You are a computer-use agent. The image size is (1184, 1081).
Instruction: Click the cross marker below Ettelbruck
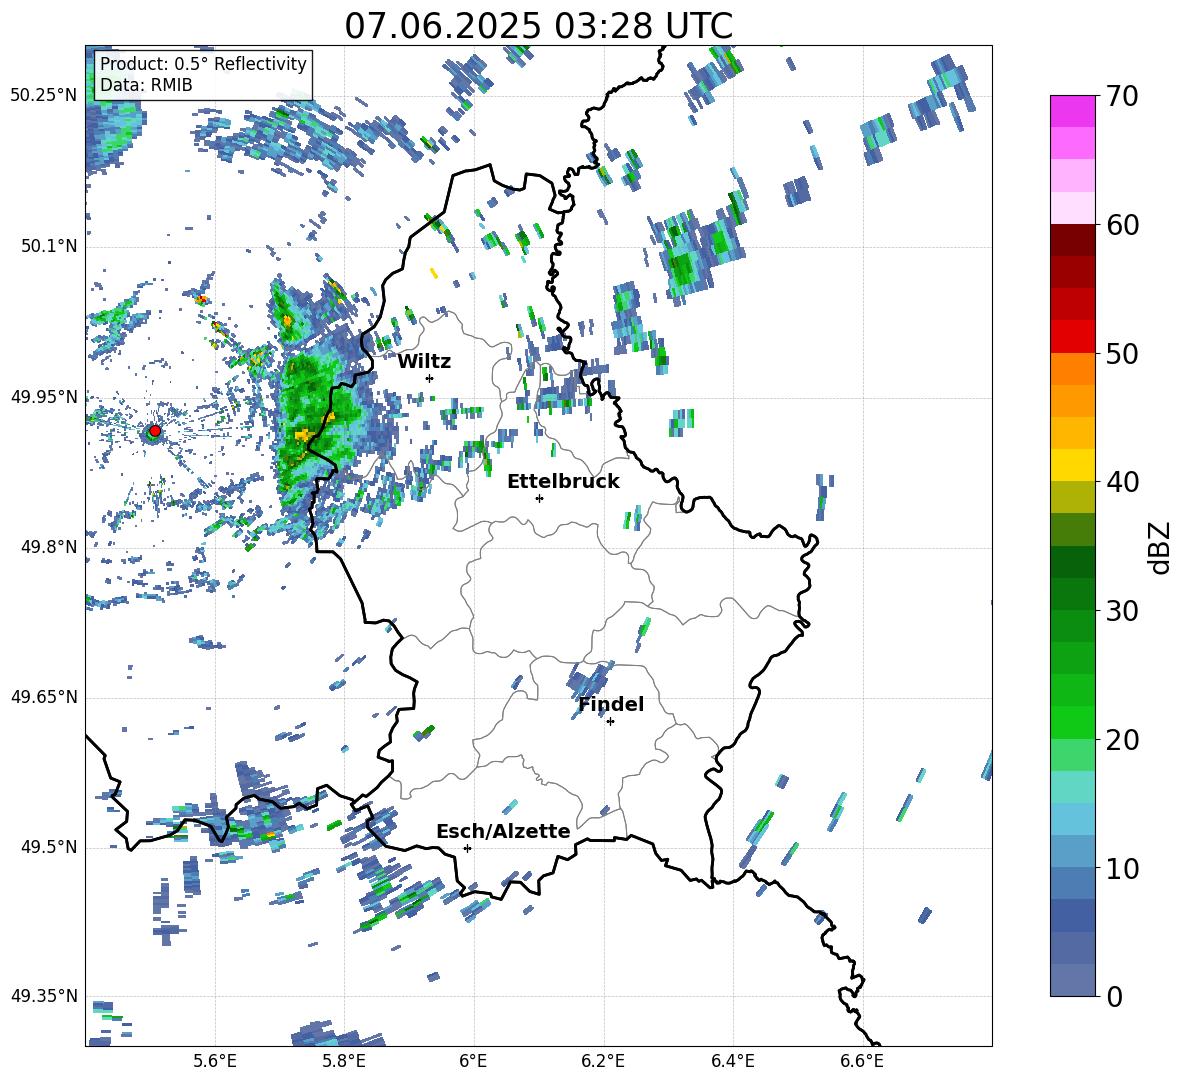(539, 498)
